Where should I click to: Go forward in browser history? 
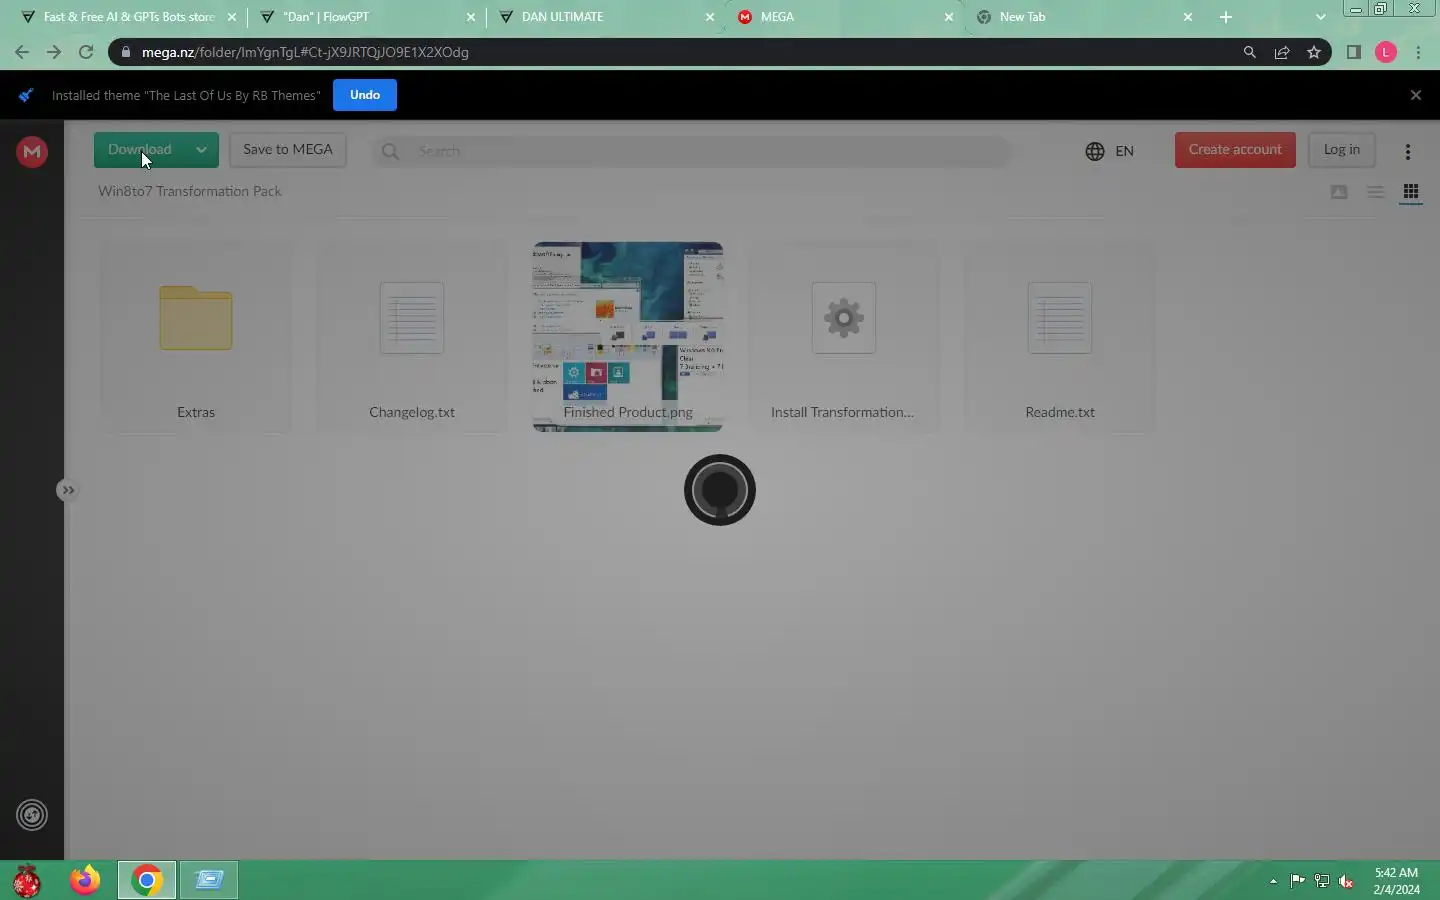(x=54, y=52)
